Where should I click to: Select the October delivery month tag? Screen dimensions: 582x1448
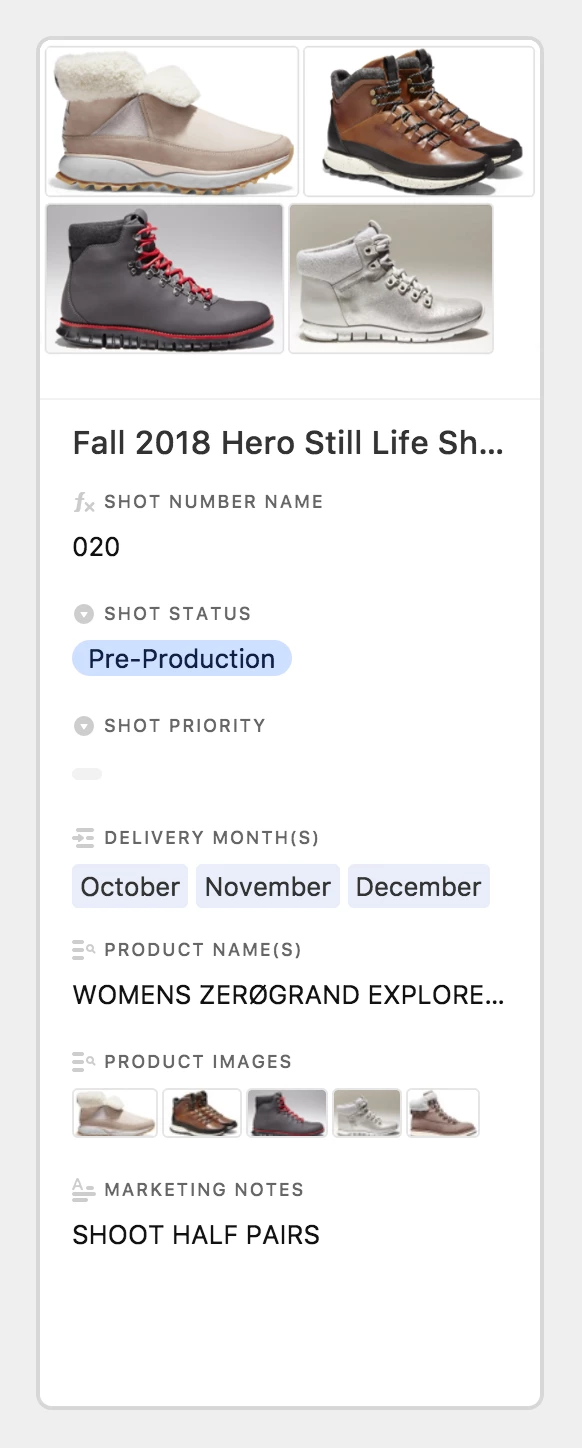click(130, 886)
